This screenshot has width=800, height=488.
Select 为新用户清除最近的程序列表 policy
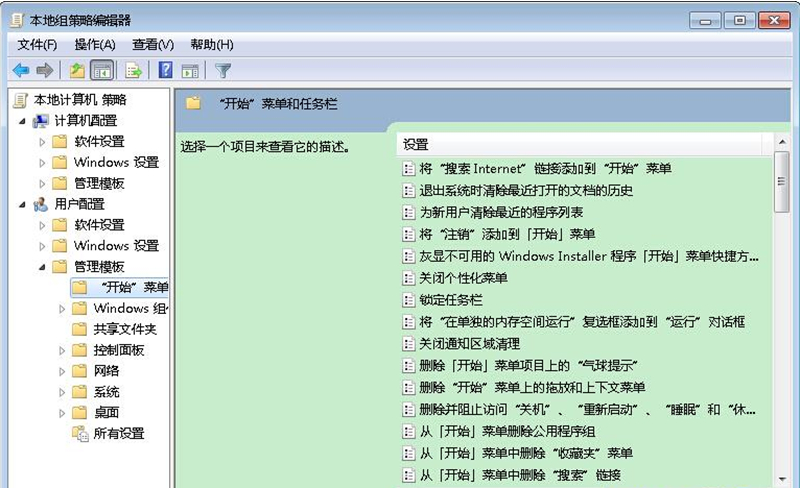(501, 212)
